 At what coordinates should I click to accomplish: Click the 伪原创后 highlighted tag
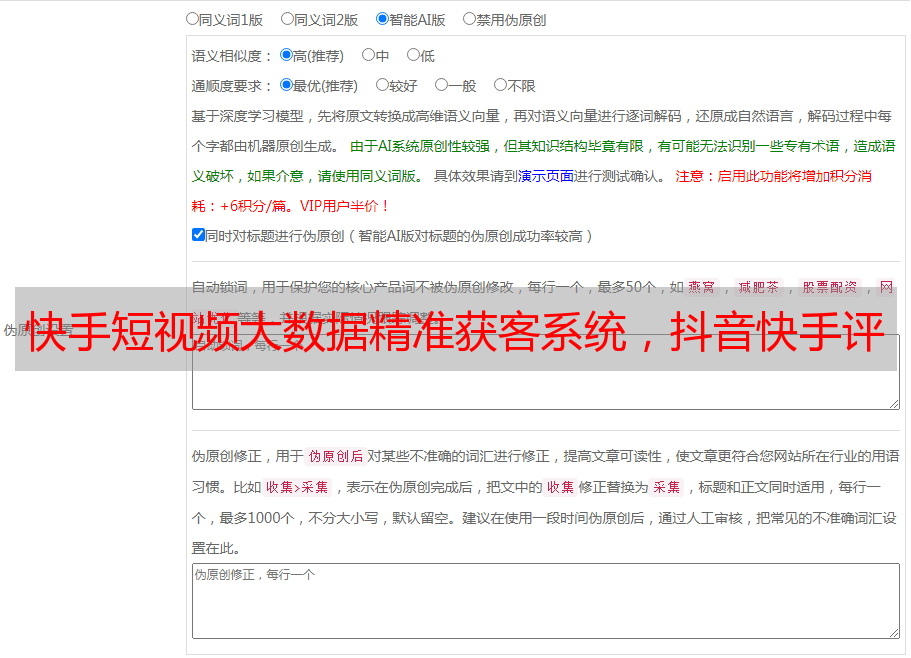pyautogui.click(x=336, y=456)
